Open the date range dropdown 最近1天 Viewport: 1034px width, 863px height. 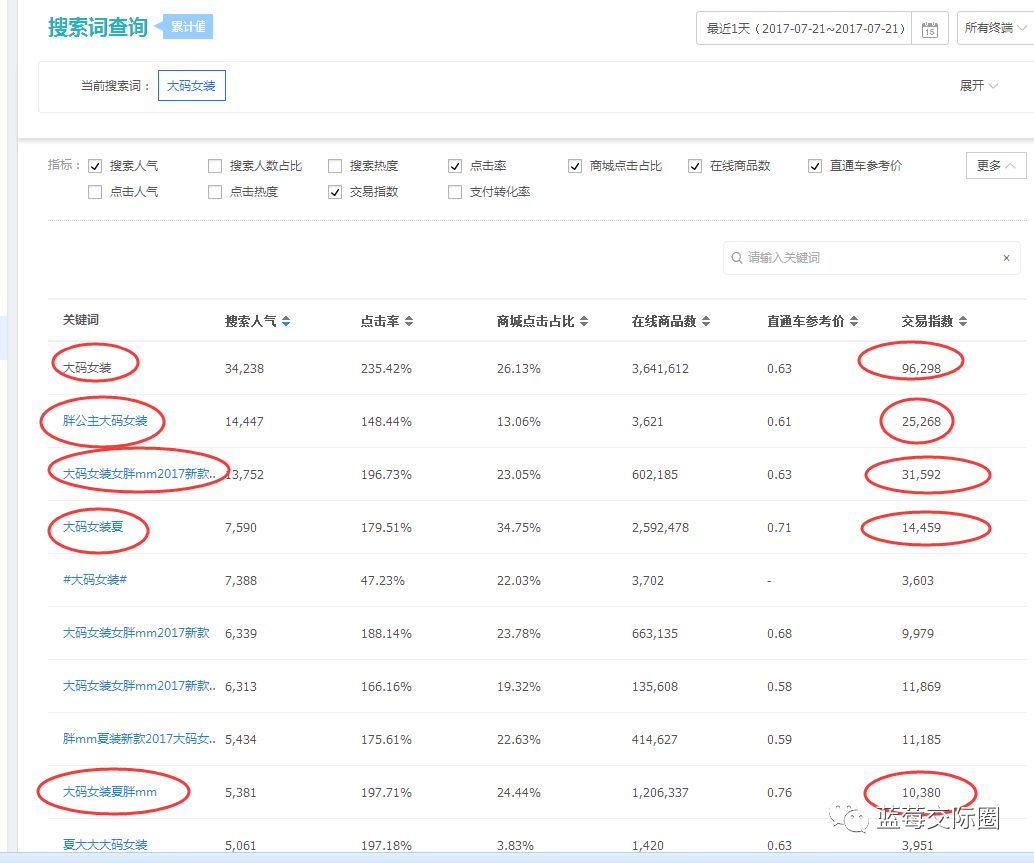tap(805, 28)
